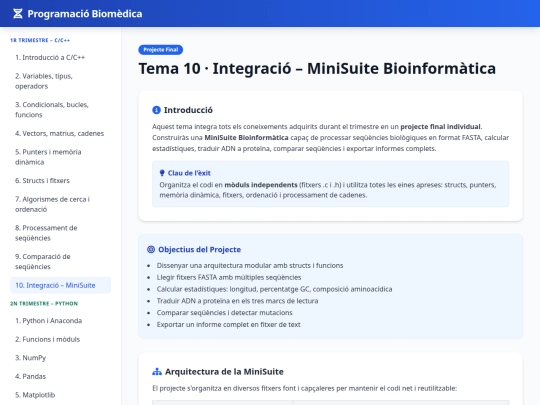The width and height of the screenshot is (540, 405).
Task: Click the DNA logo icon in header
Action: [x=18, y=13]
